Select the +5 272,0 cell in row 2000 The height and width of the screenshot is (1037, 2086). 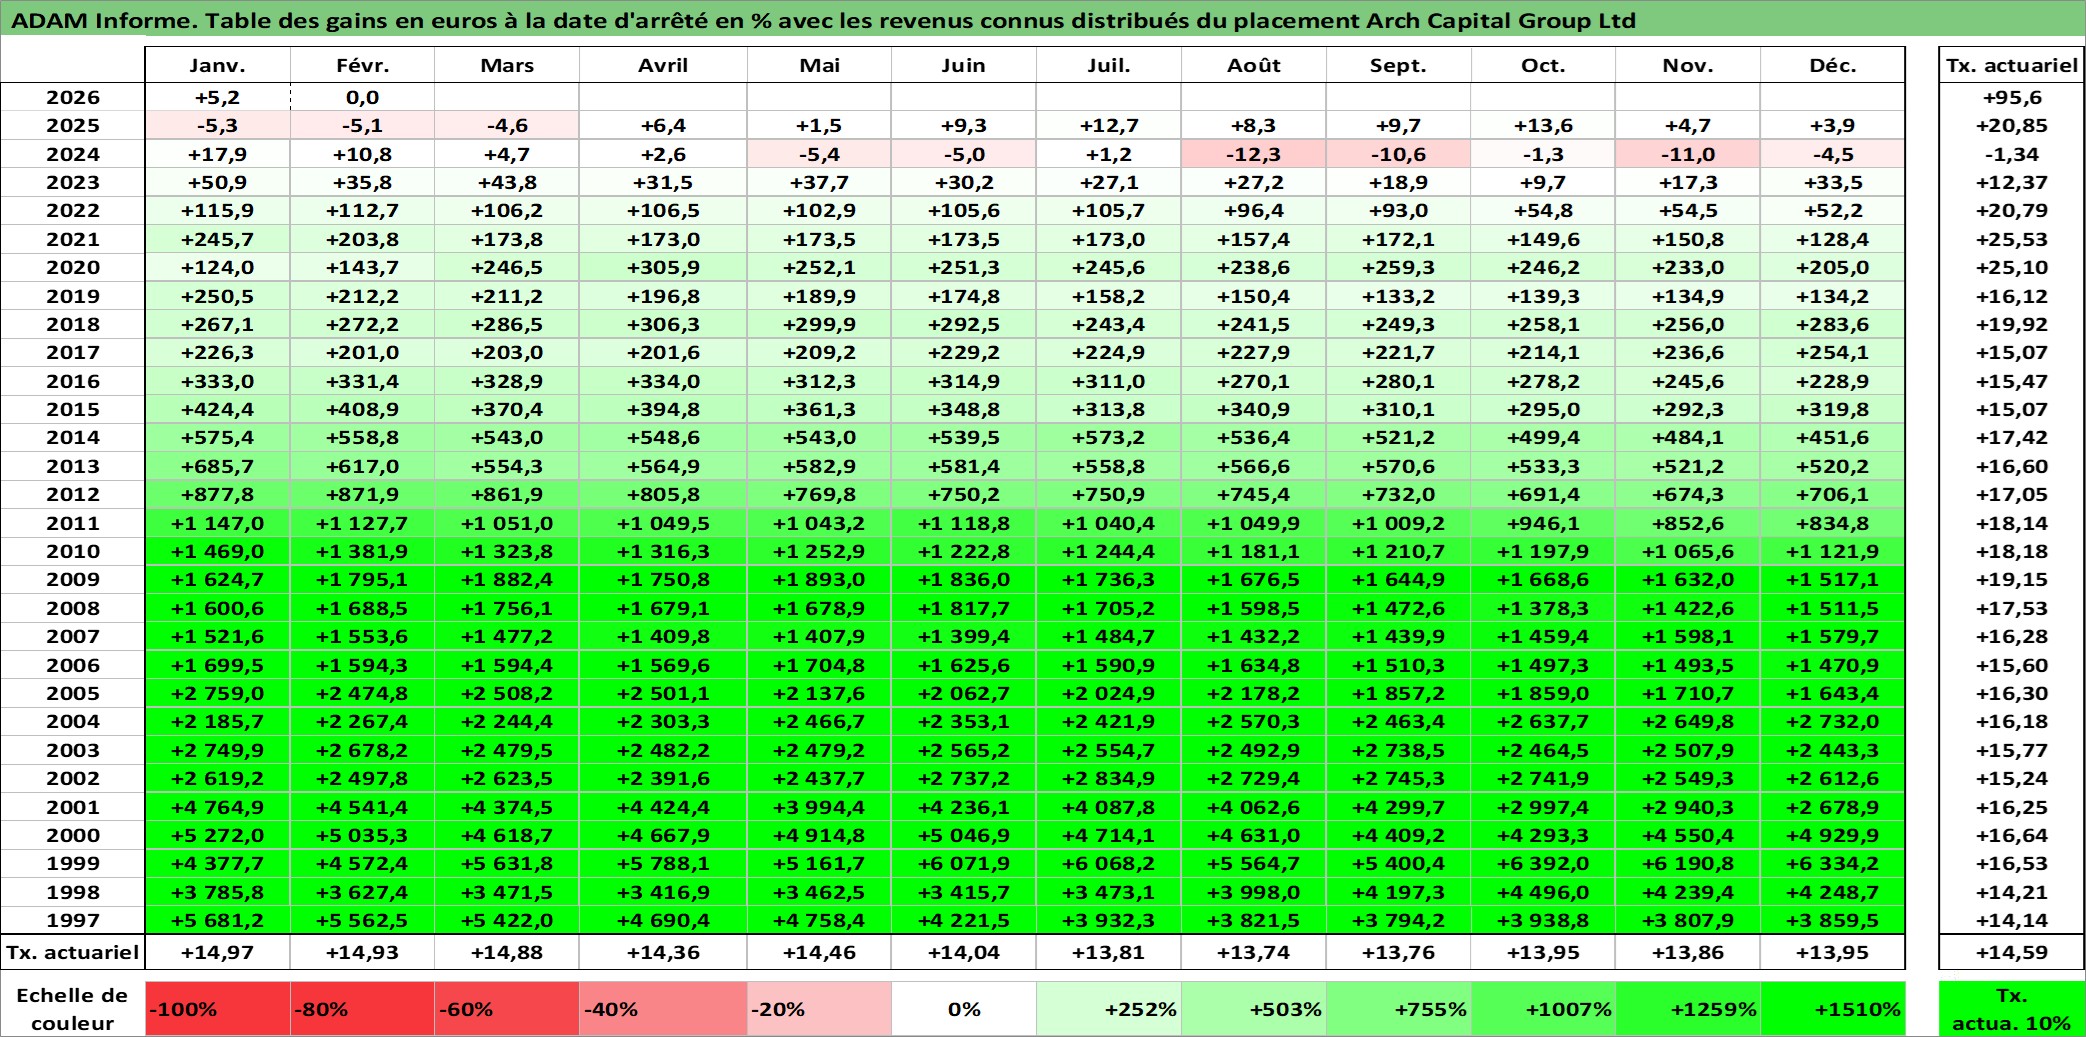click(x=218, y=835)
